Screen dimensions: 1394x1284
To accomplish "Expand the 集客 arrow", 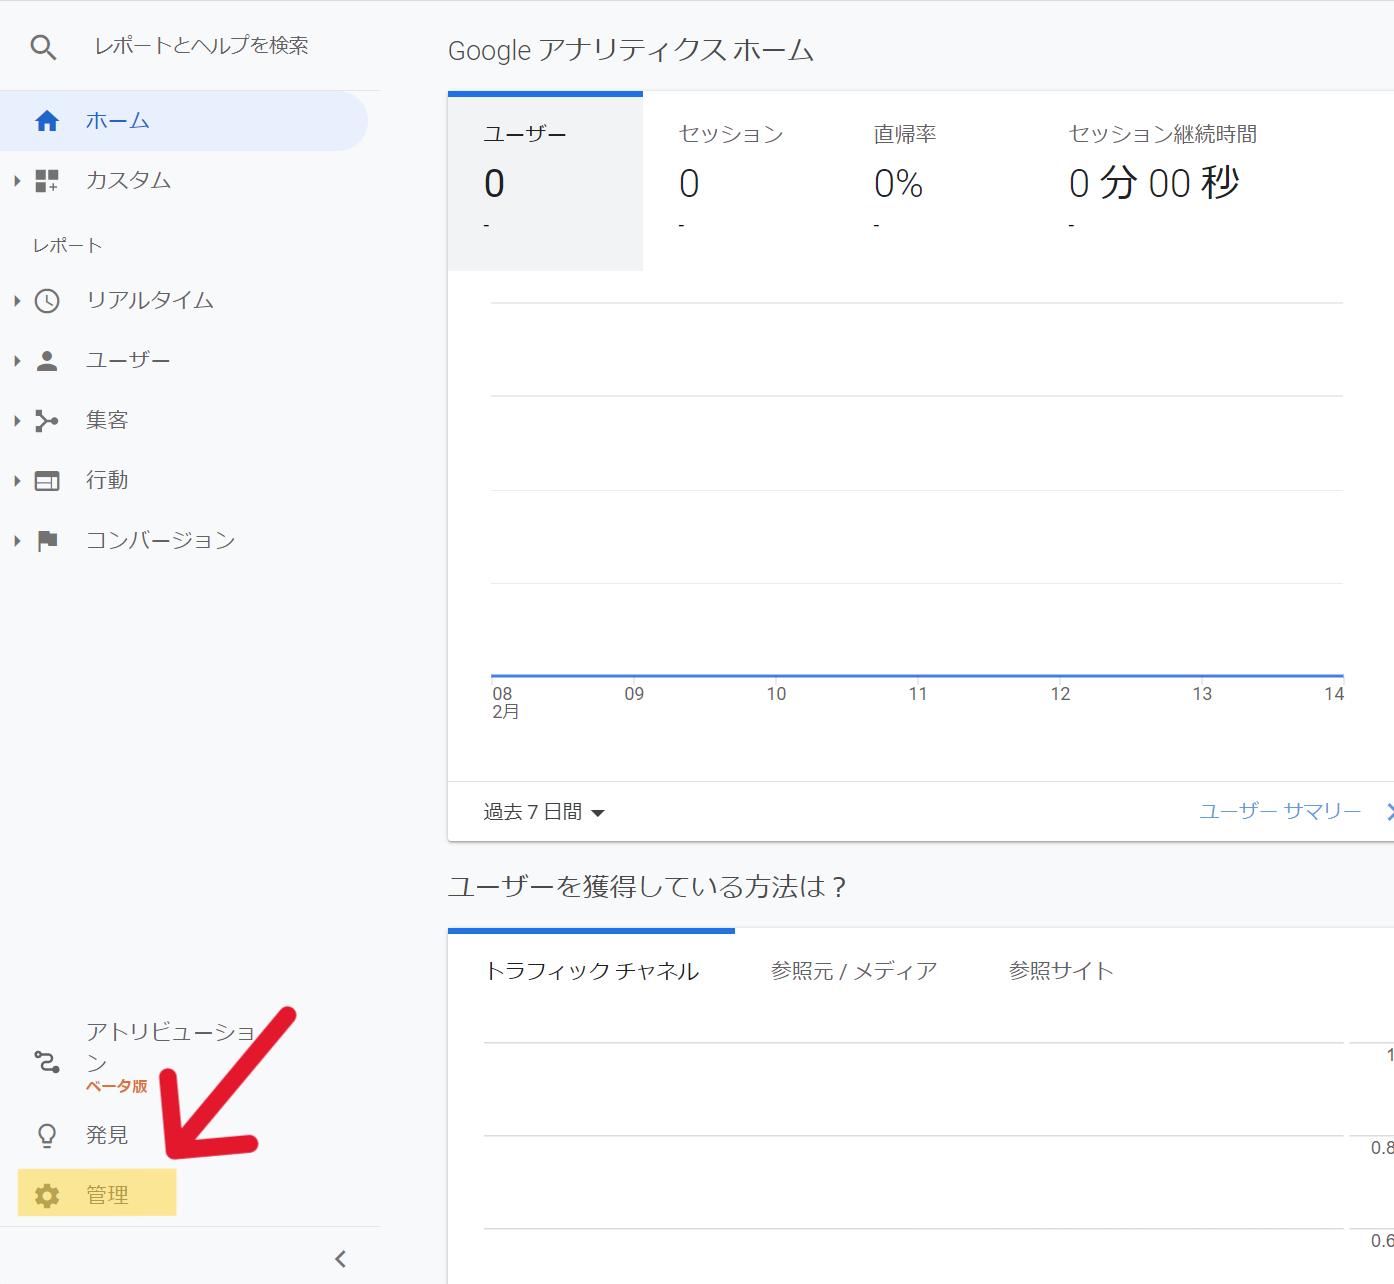I will [17, 421].
